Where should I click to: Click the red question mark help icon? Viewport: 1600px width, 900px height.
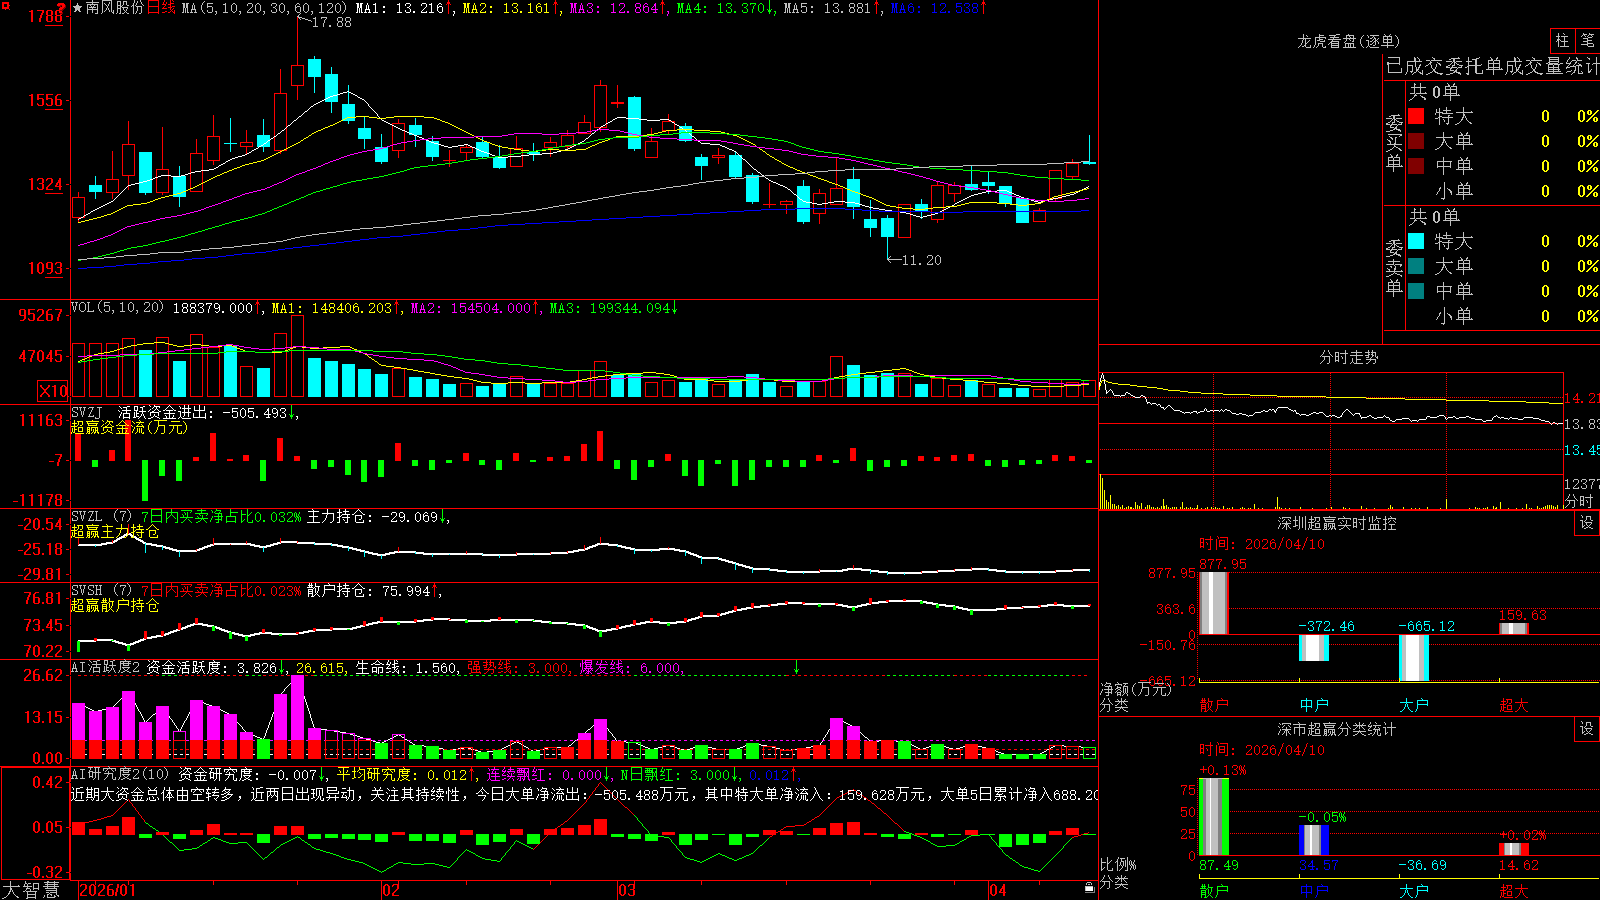pos(62,9)
